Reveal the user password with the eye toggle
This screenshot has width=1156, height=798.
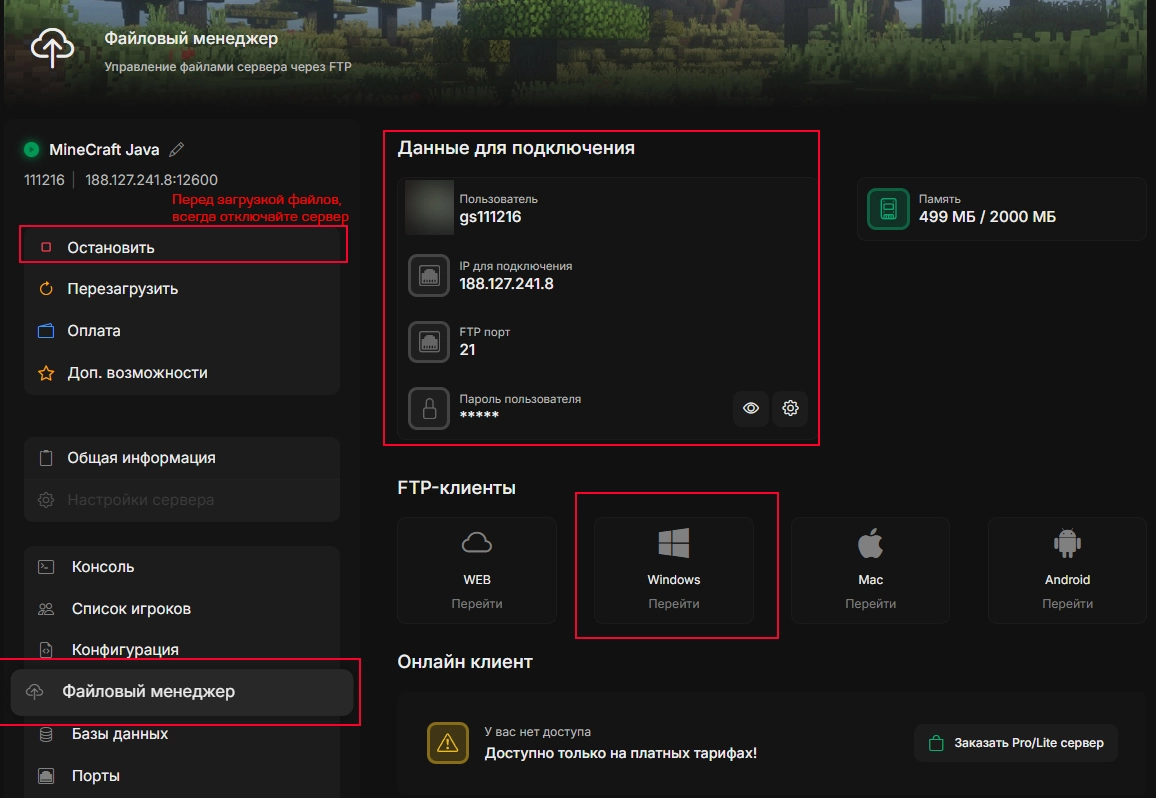[x=751, y=408]
